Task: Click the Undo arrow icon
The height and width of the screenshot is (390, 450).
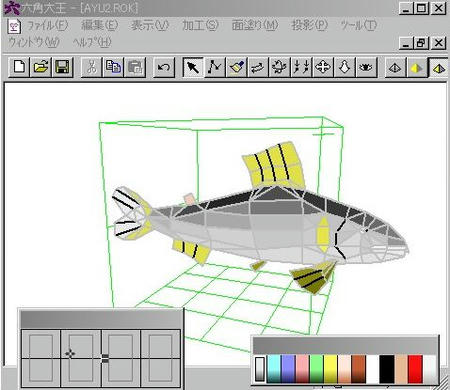Action: (x=164, y=67)
